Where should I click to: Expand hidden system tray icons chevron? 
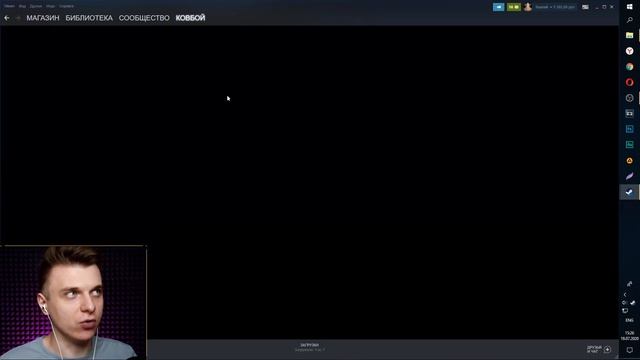pyautogui.click(x=625, y=294)
